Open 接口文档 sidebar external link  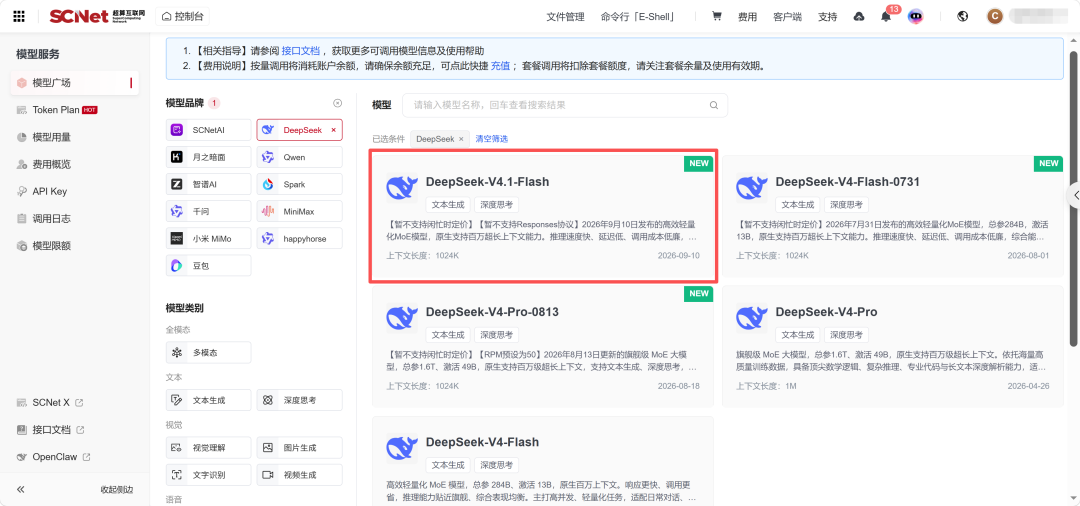click(x=49, y=430)
